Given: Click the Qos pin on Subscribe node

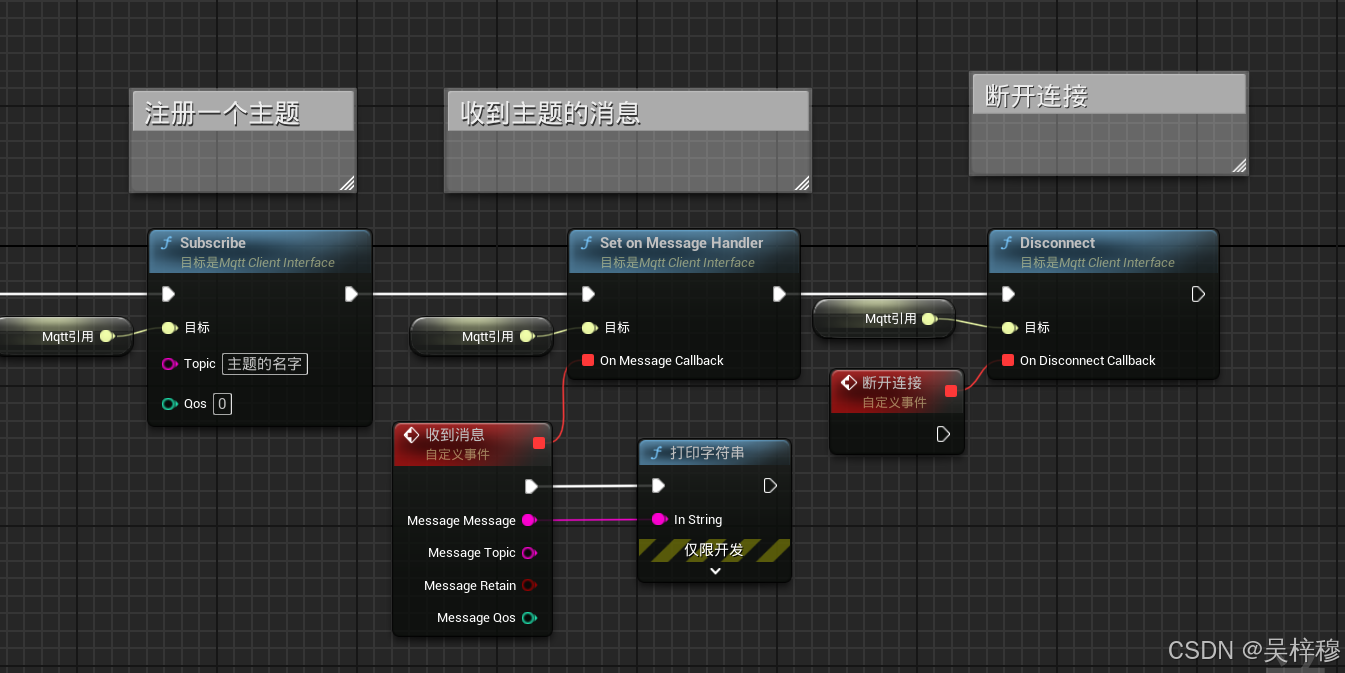Looking at the screenshot, I should click(169, 404).
